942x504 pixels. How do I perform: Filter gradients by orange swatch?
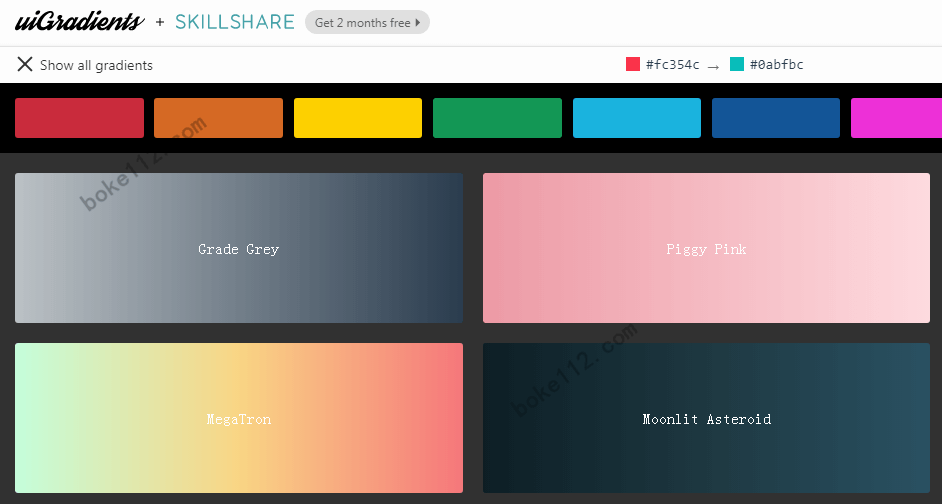pos(219,118)
